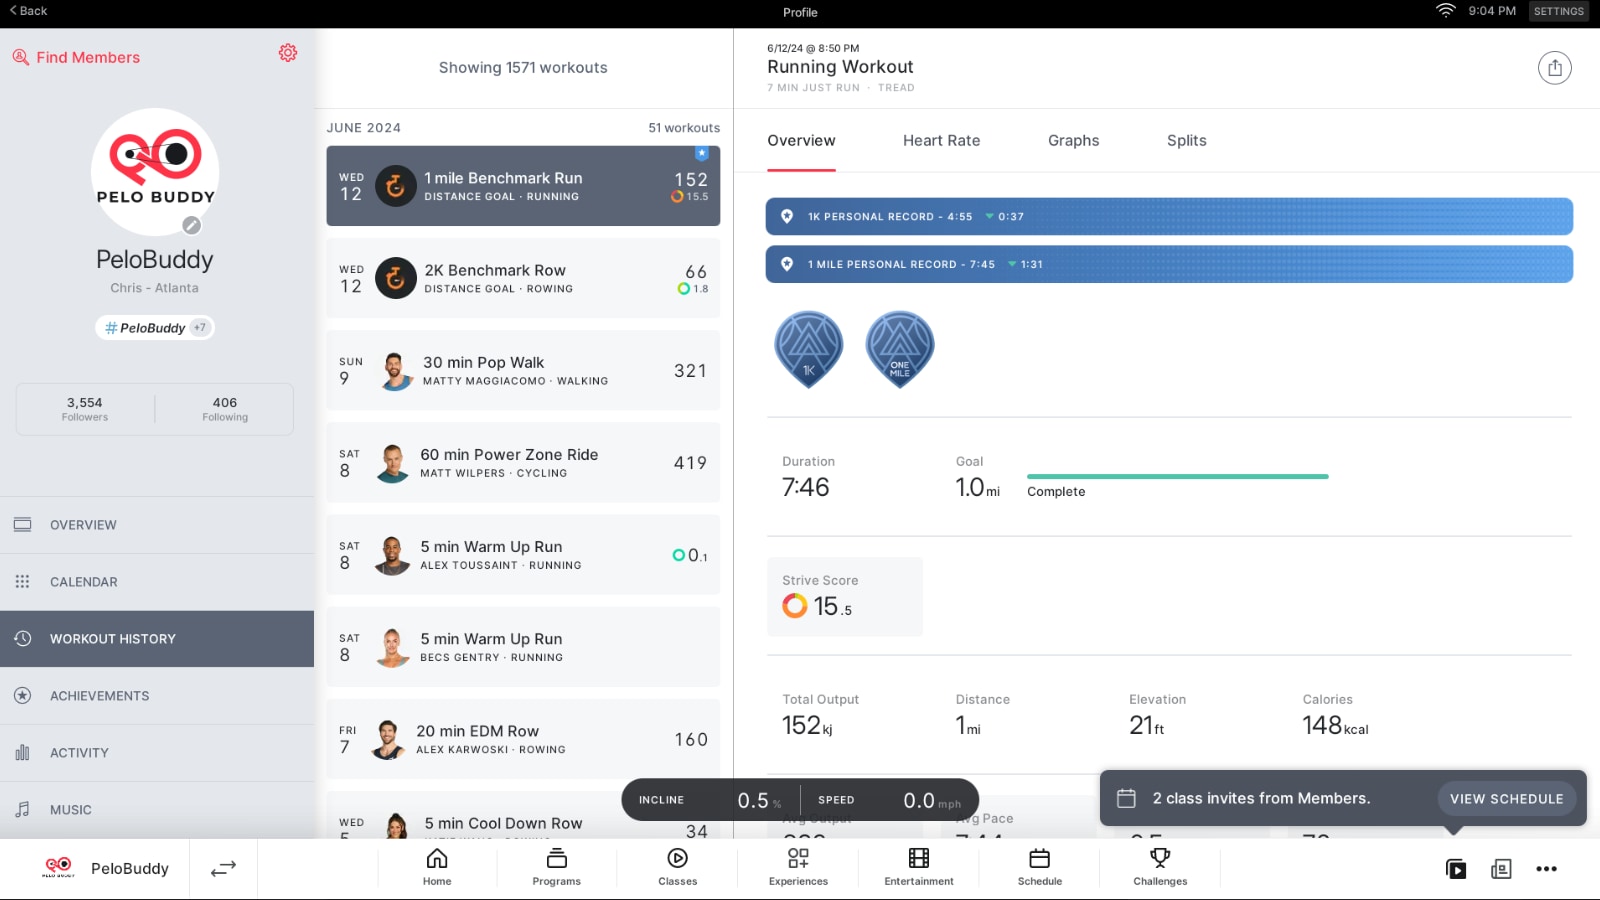Tap the Incline 0.5% control
The height and width of the screenshot is (900, 1600).
point(710,800)
